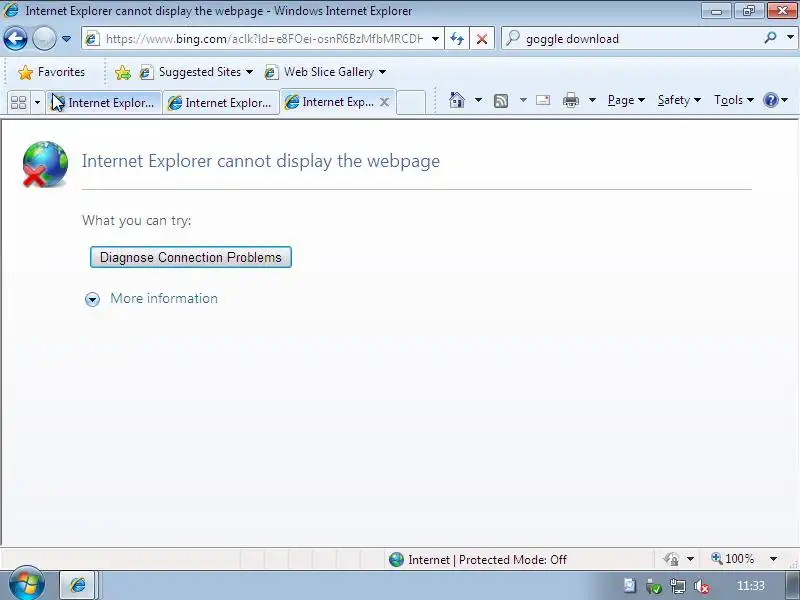800x600 pixels.
Task: Close the active tab with its X
Action: (x=385, y=102)
